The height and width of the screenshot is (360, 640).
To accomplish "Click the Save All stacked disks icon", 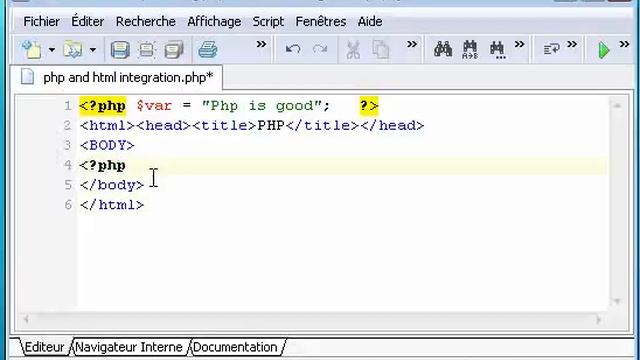I will [173, 50].
